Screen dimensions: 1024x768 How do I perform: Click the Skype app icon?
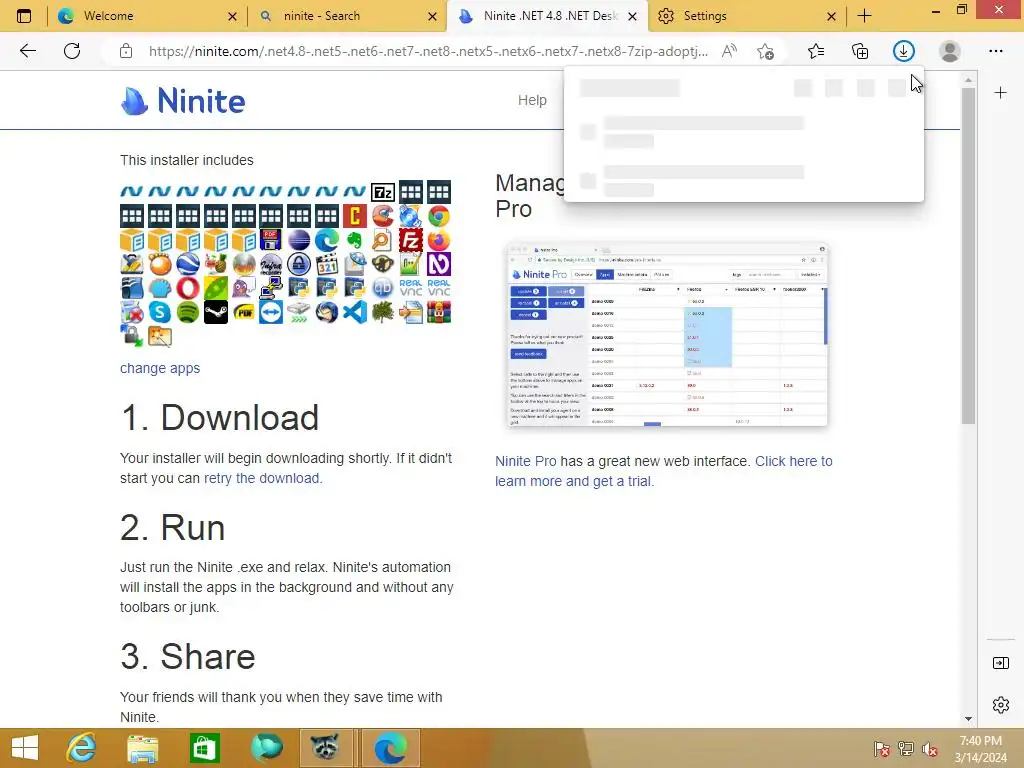tap(159, 312)
